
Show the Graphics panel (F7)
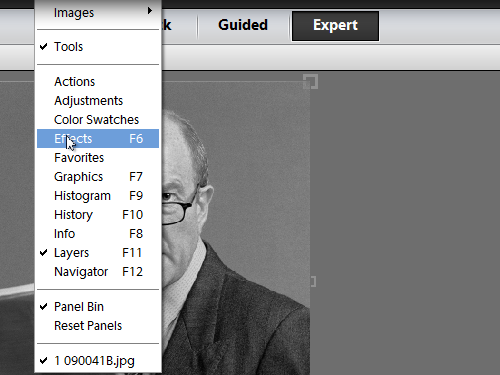pos(98,177)
